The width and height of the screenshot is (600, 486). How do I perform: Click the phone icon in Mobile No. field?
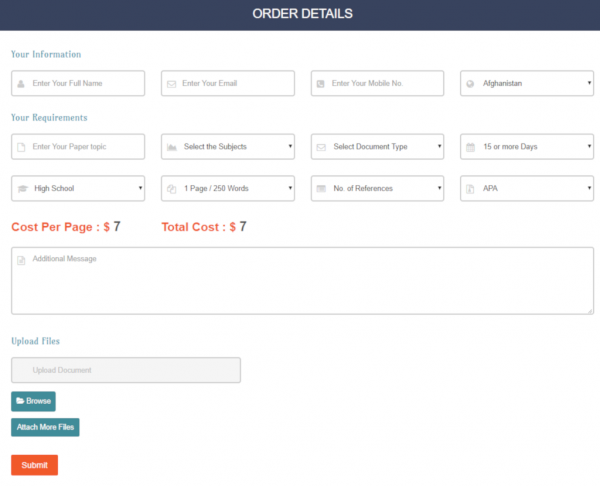click(320, 84)
